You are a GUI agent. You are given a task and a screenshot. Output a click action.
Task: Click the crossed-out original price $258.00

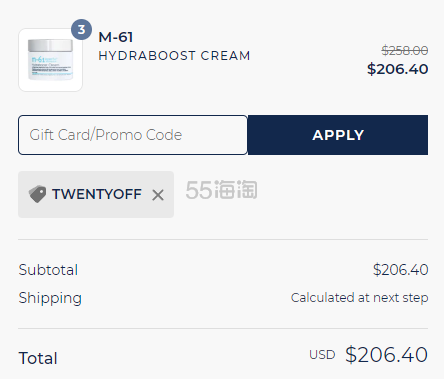(405, 51)
